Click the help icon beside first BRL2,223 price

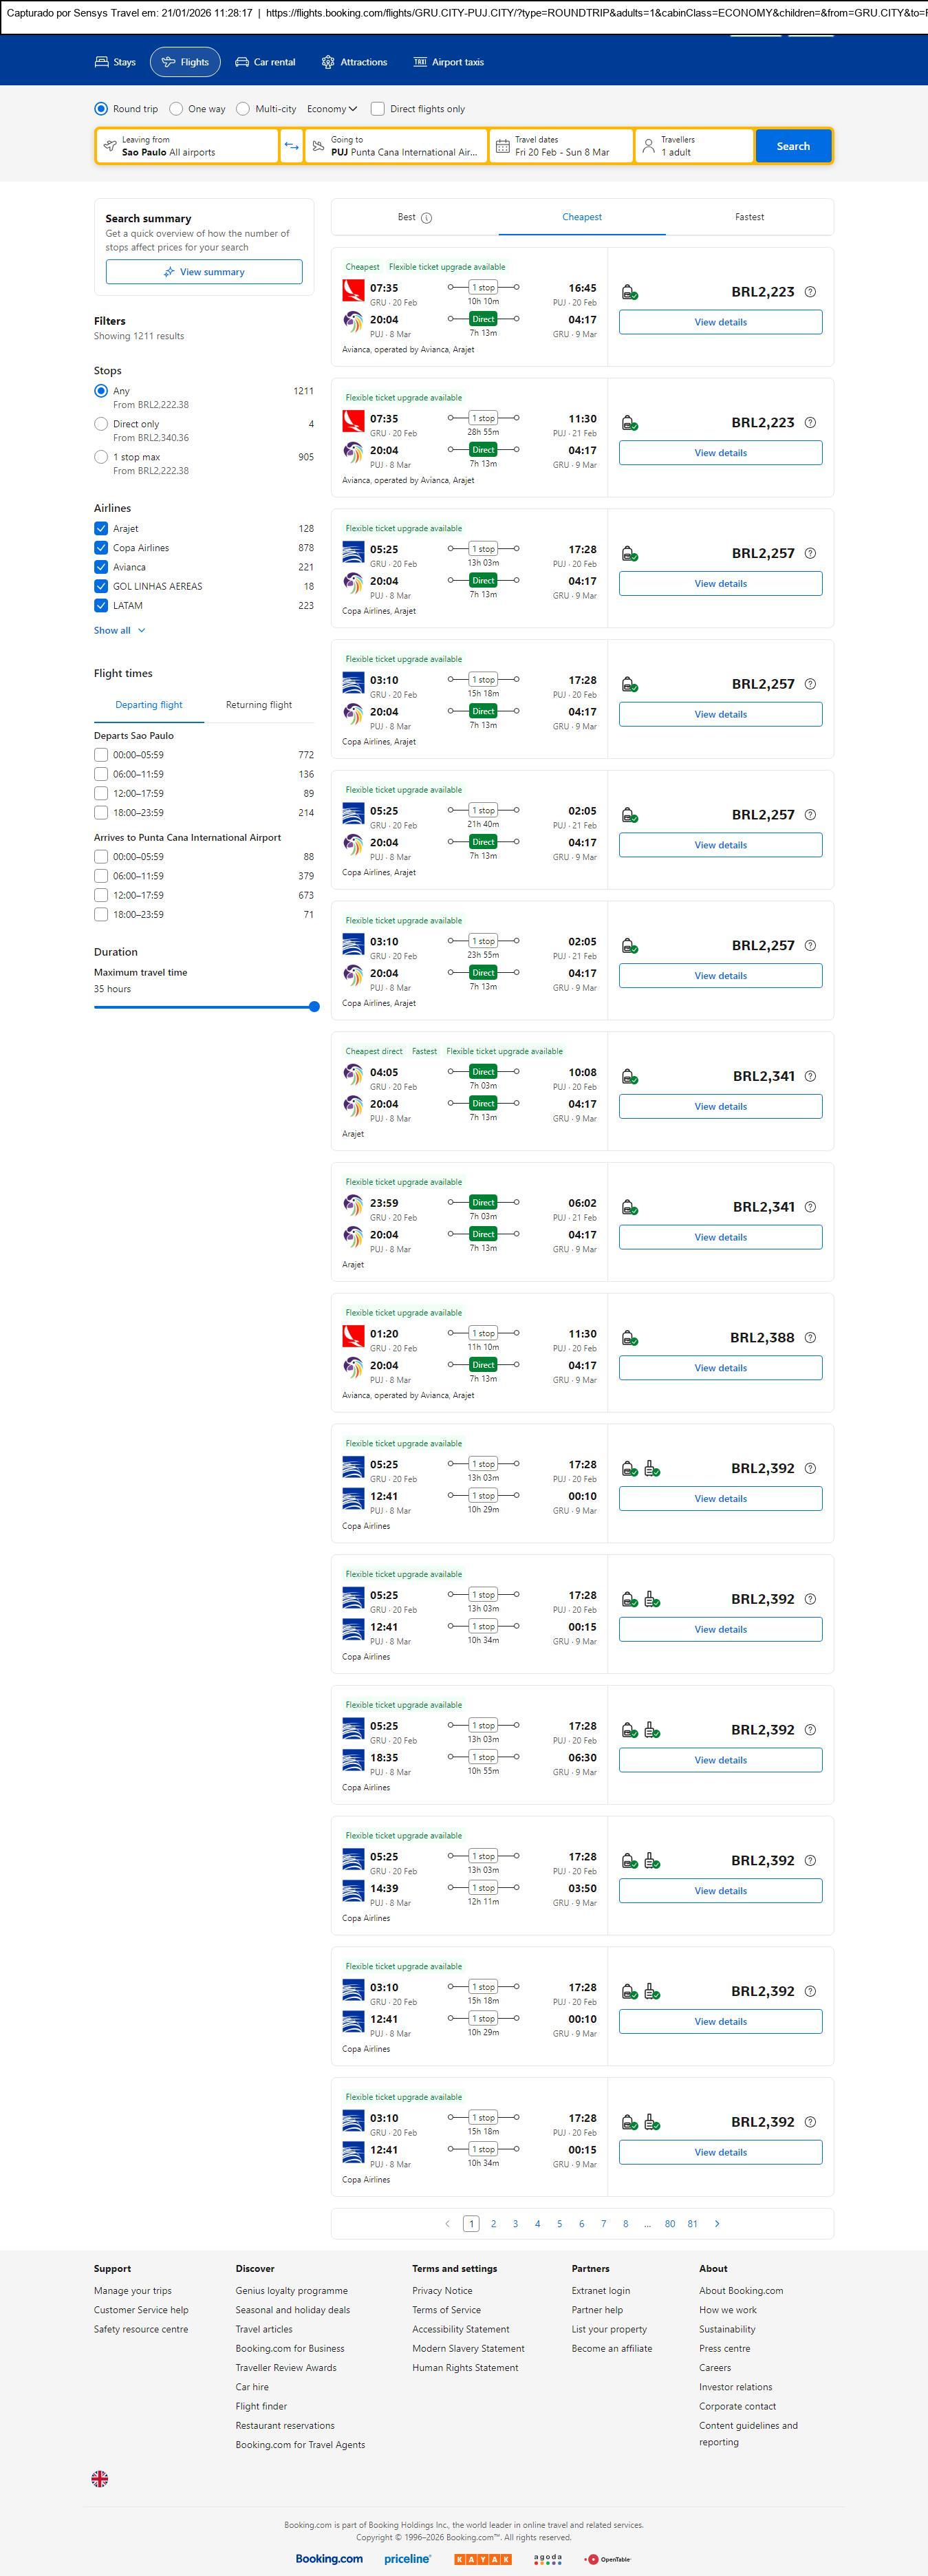(x=810, y=292)
